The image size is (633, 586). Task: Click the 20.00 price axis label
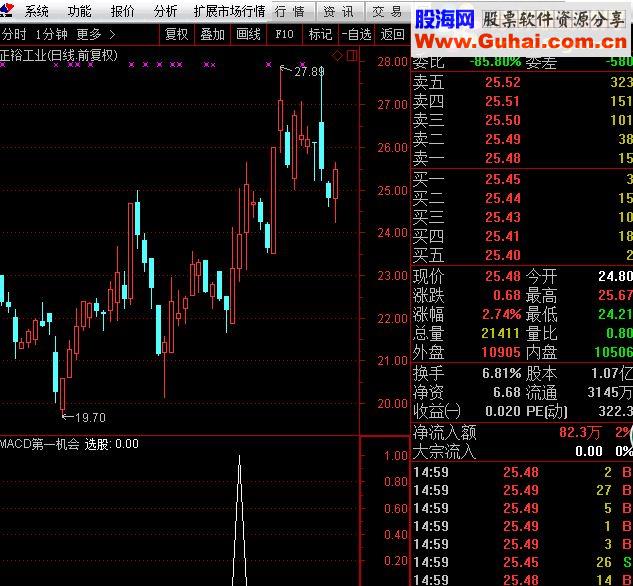coord(392,404)
